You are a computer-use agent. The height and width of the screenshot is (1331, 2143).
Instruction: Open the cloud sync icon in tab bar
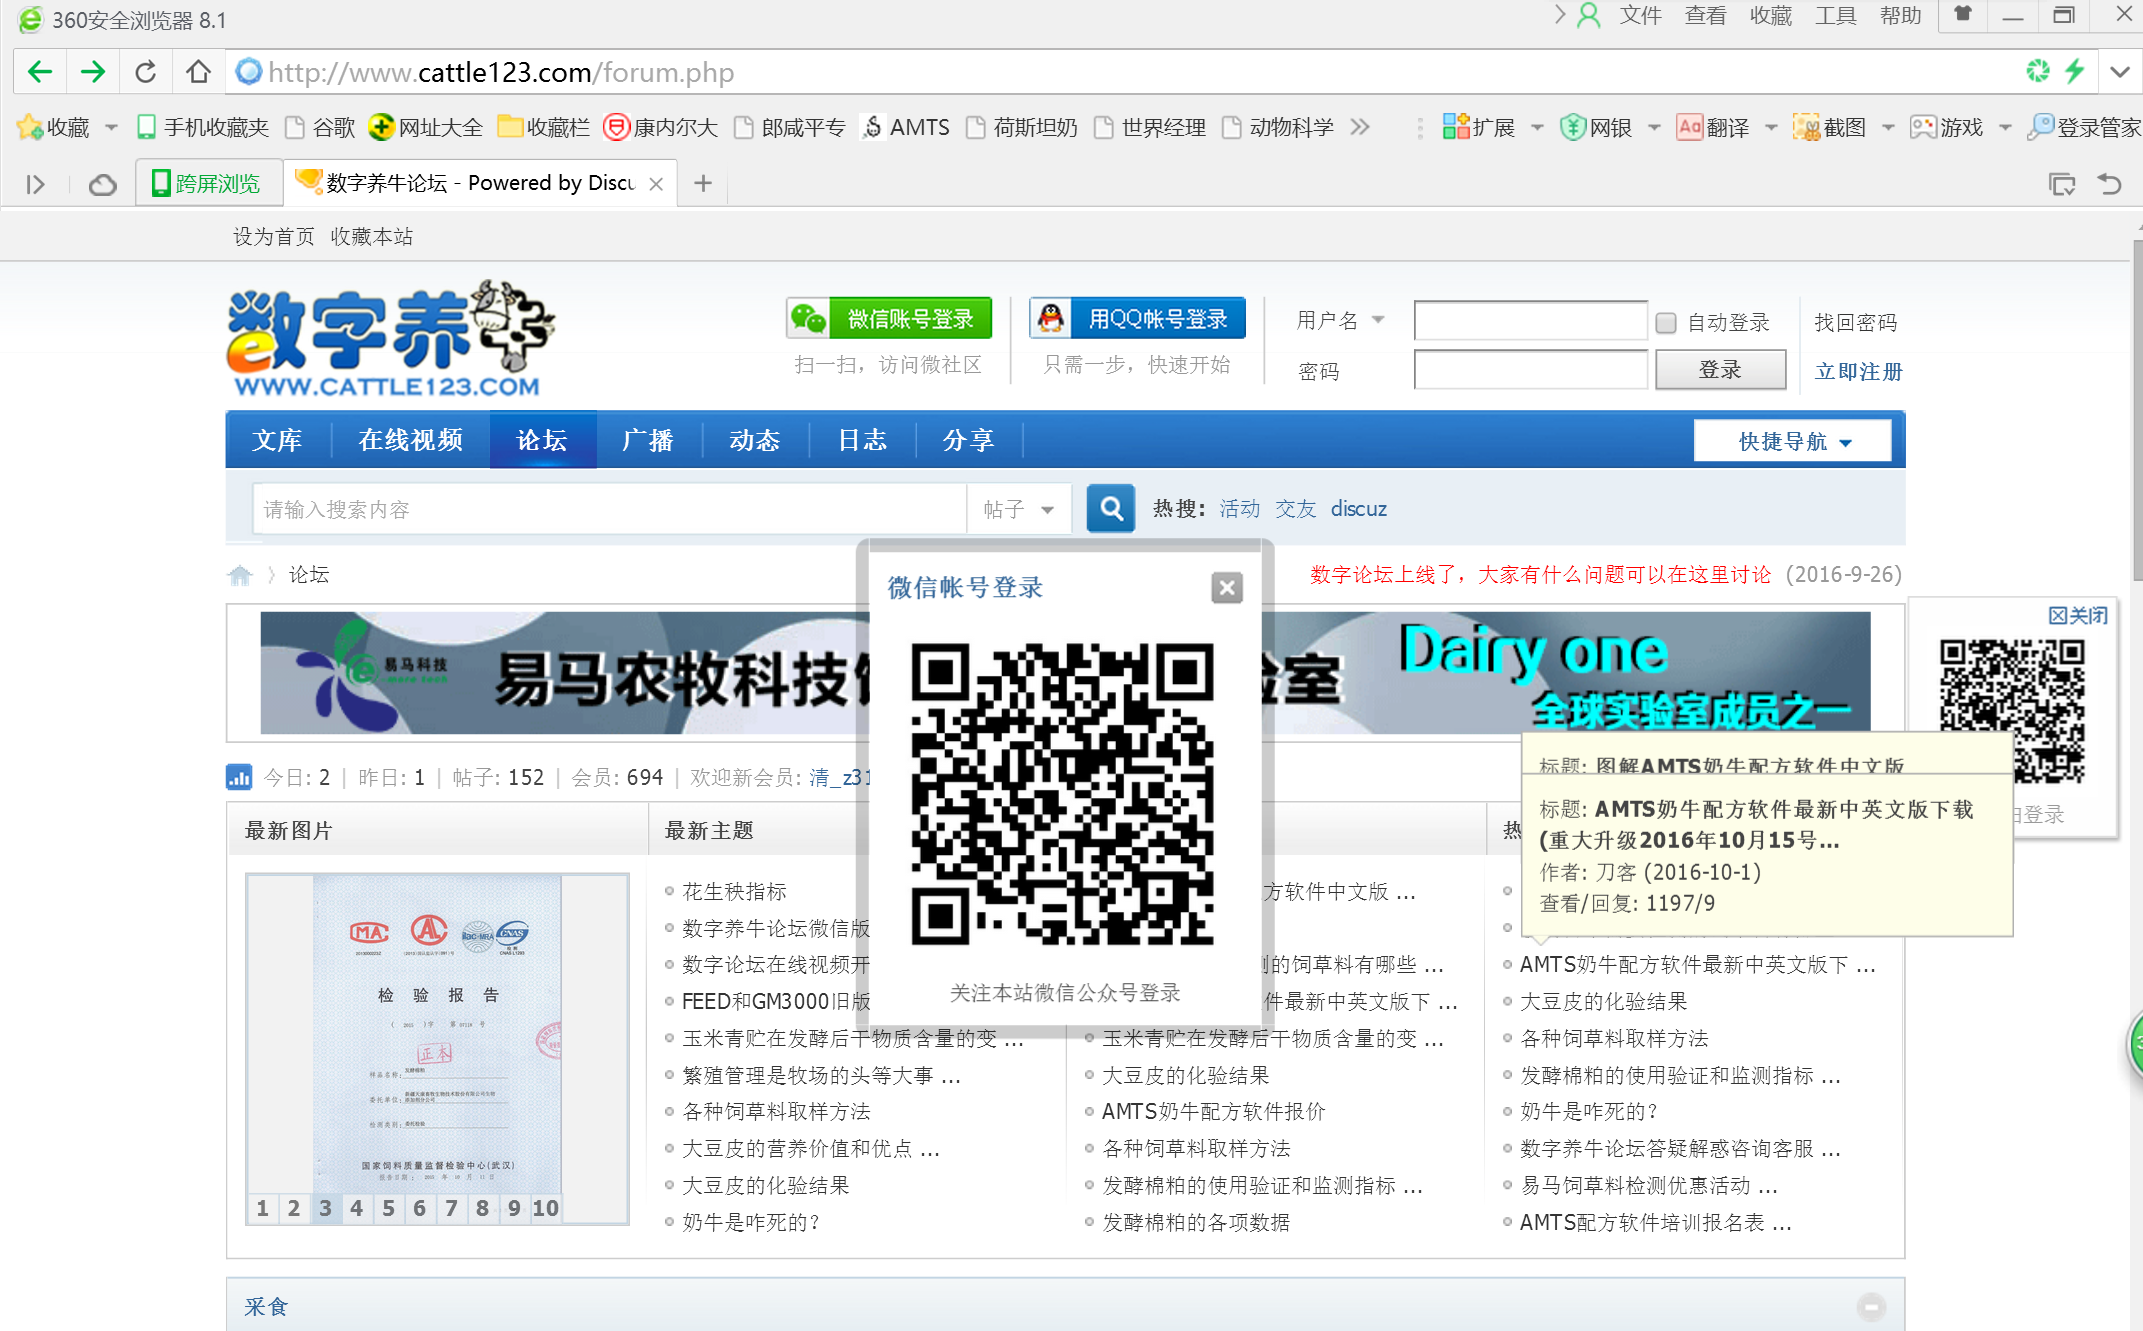tap(103, 184)
